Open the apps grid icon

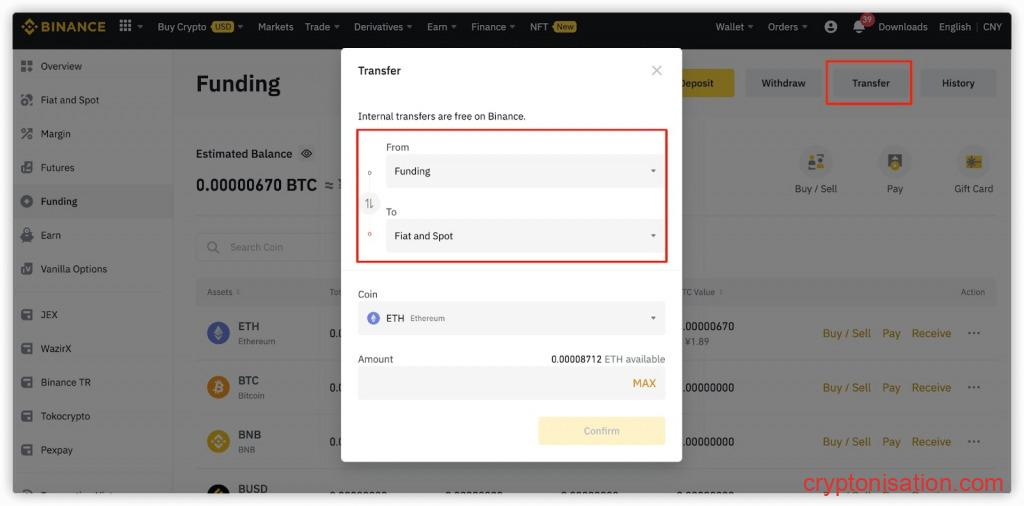pyautogui.click(x=125, y=27)
